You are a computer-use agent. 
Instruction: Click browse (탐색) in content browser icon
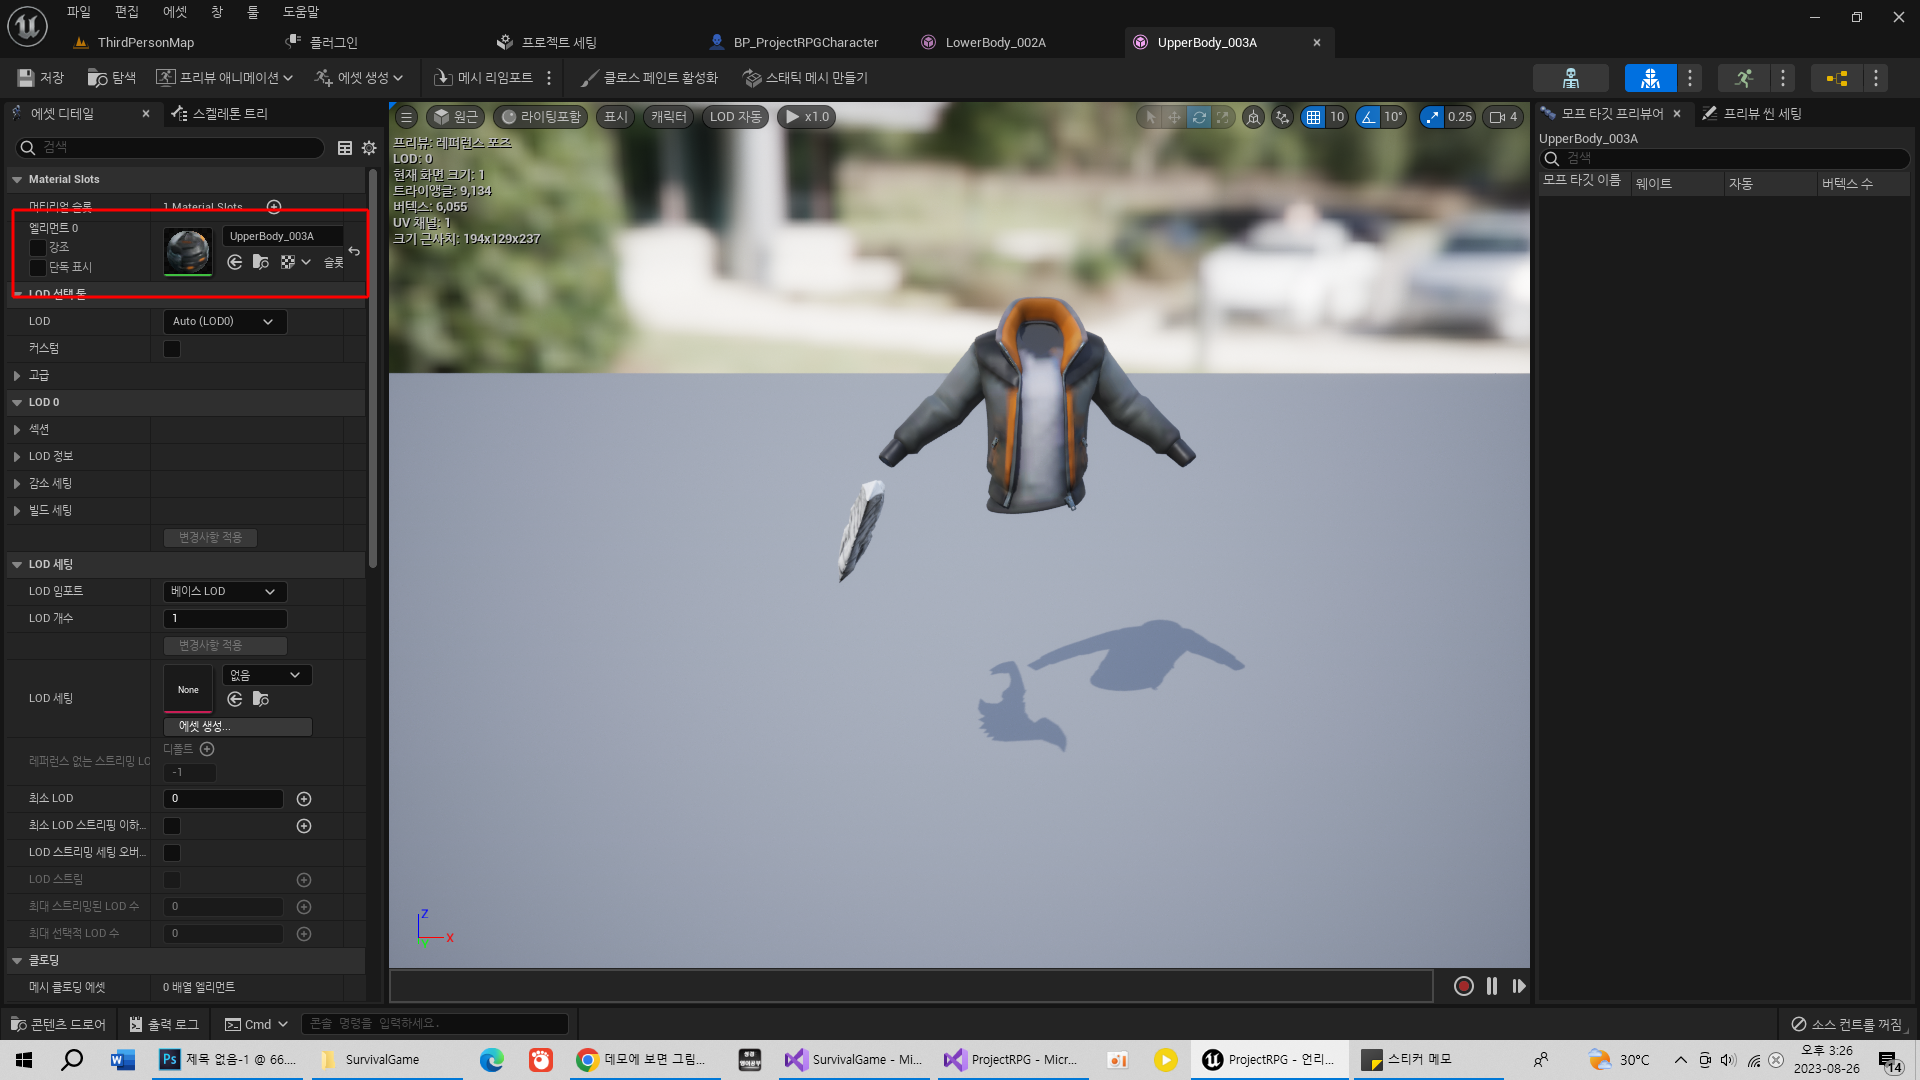[111, 78]
